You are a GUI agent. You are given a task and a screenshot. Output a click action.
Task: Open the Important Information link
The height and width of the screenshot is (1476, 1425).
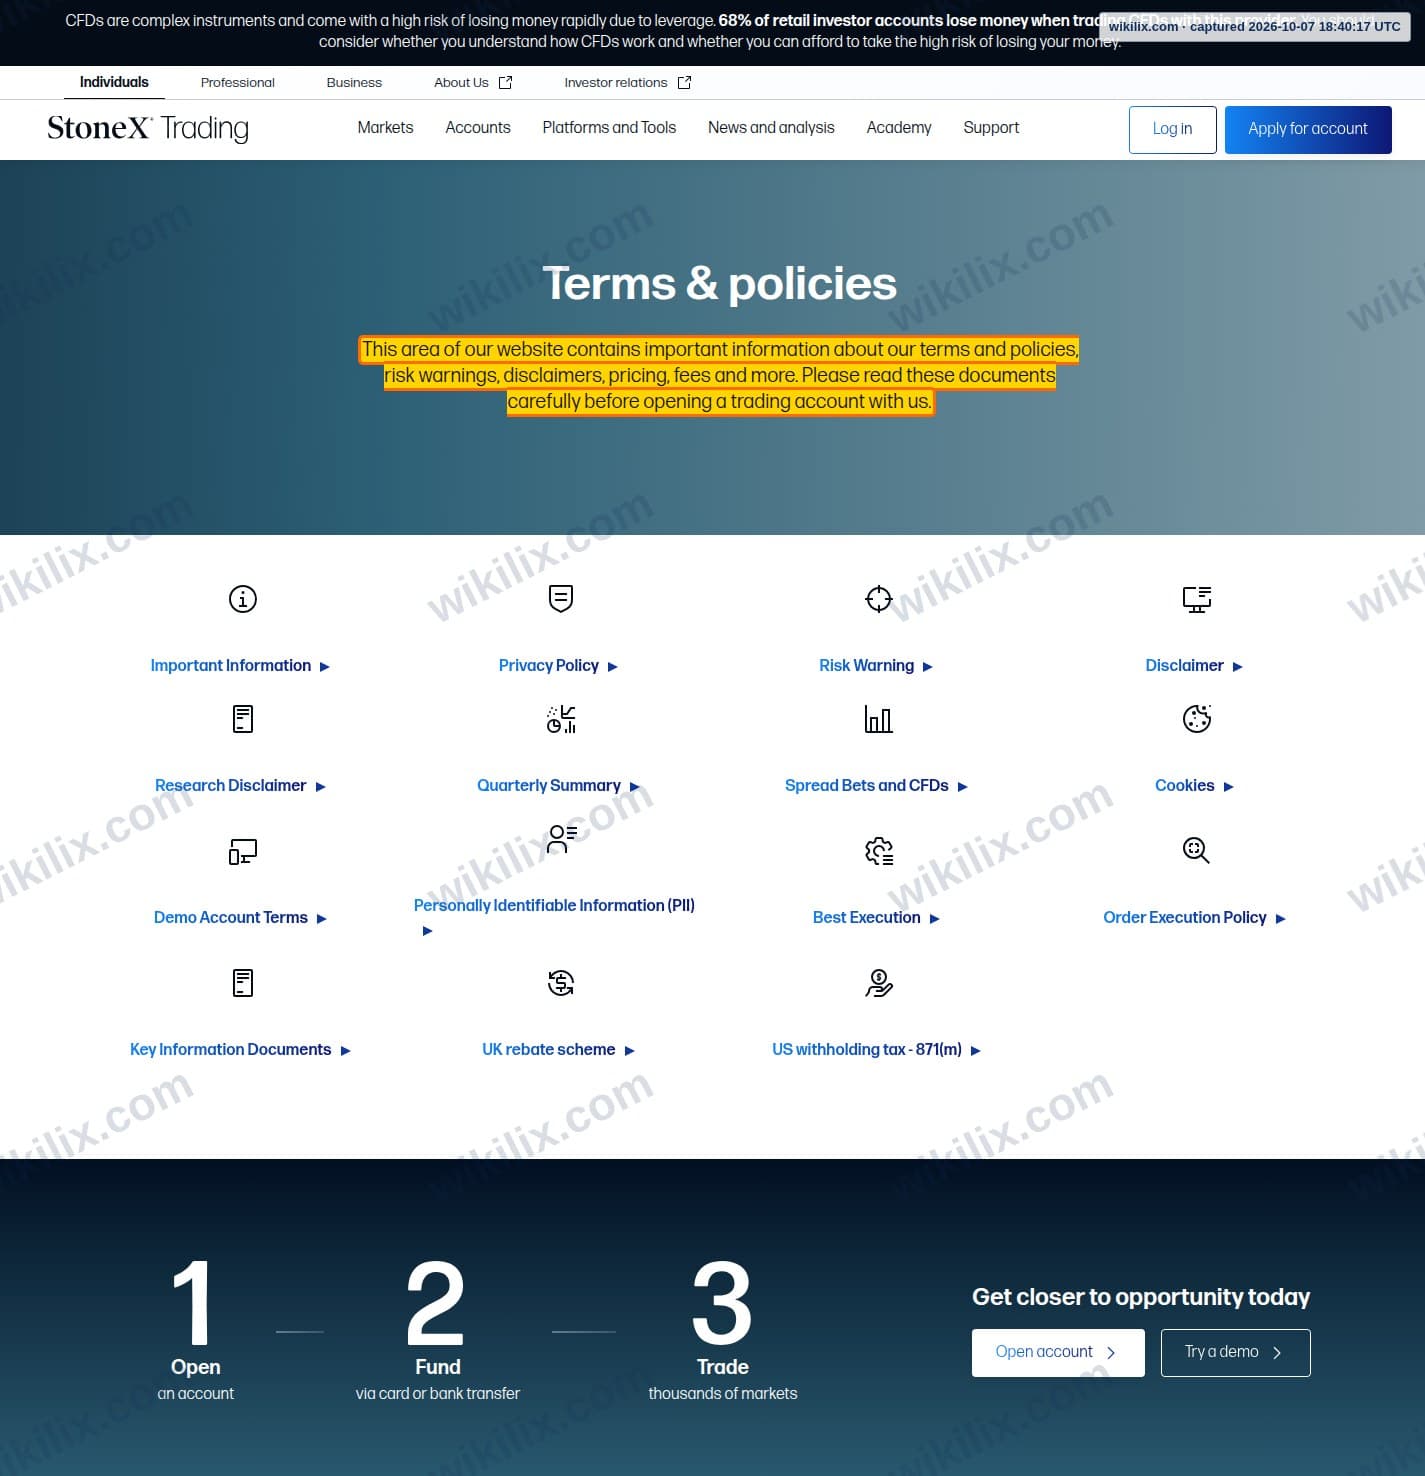click(x=240, y=666)
